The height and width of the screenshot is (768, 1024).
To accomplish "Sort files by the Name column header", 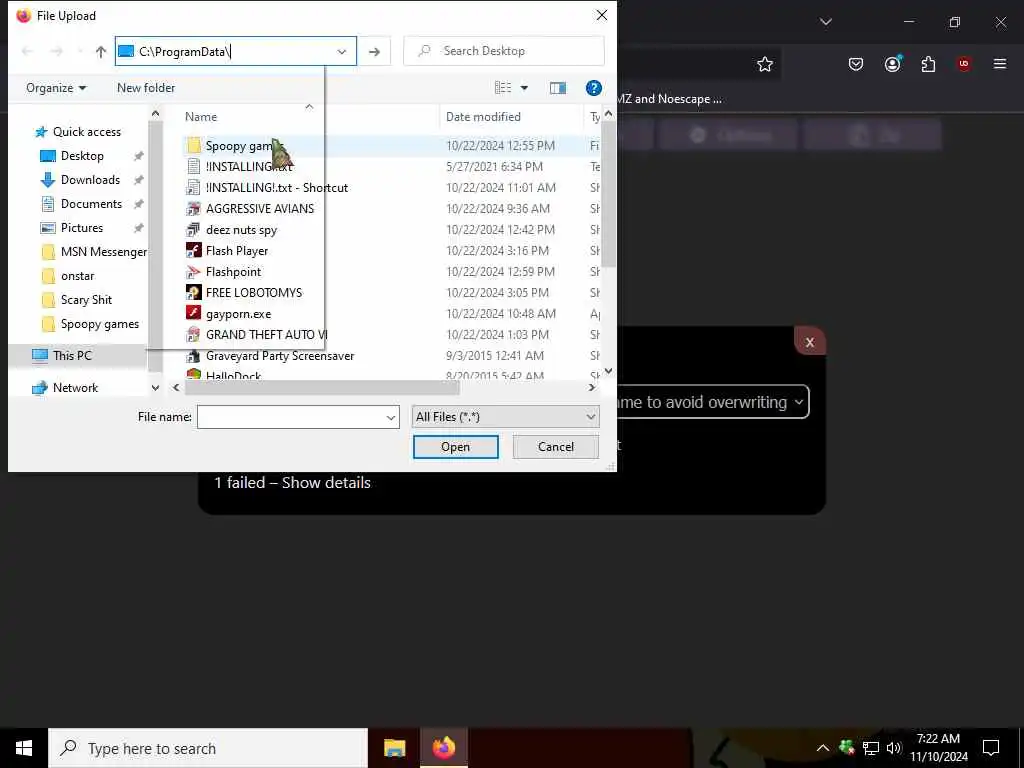I will (x=200, y=117).
